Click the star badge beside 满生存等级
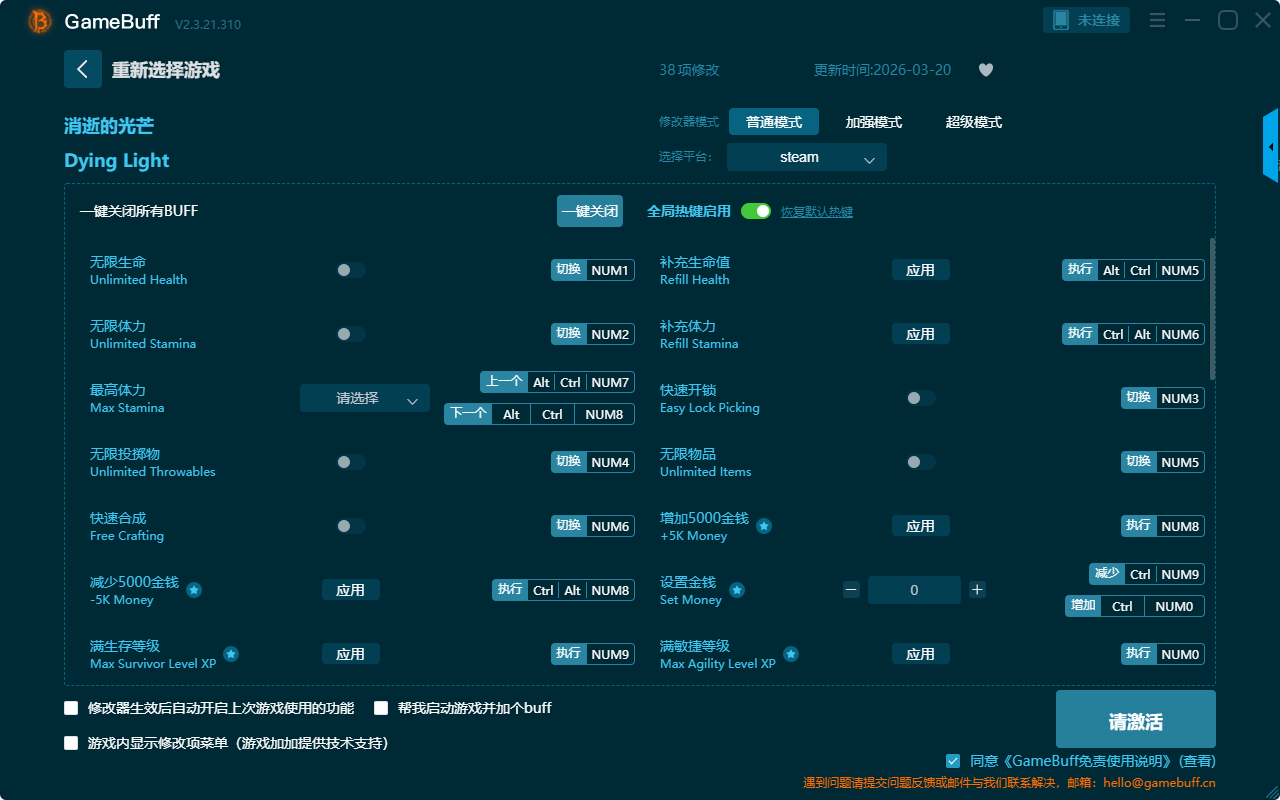Screen dimensions: 1280x800 click(x=231, y=654)
